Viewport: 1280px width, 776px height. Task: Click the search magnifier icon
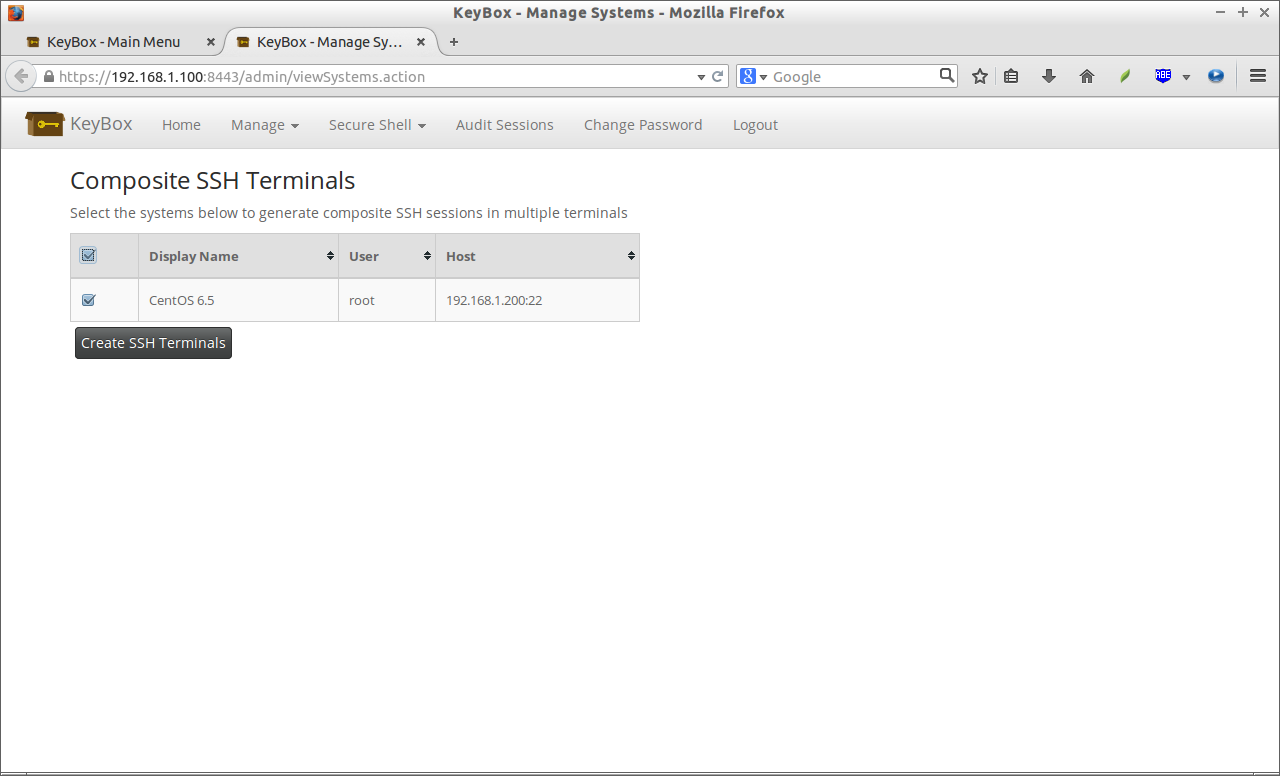click(x=947, y=75)
